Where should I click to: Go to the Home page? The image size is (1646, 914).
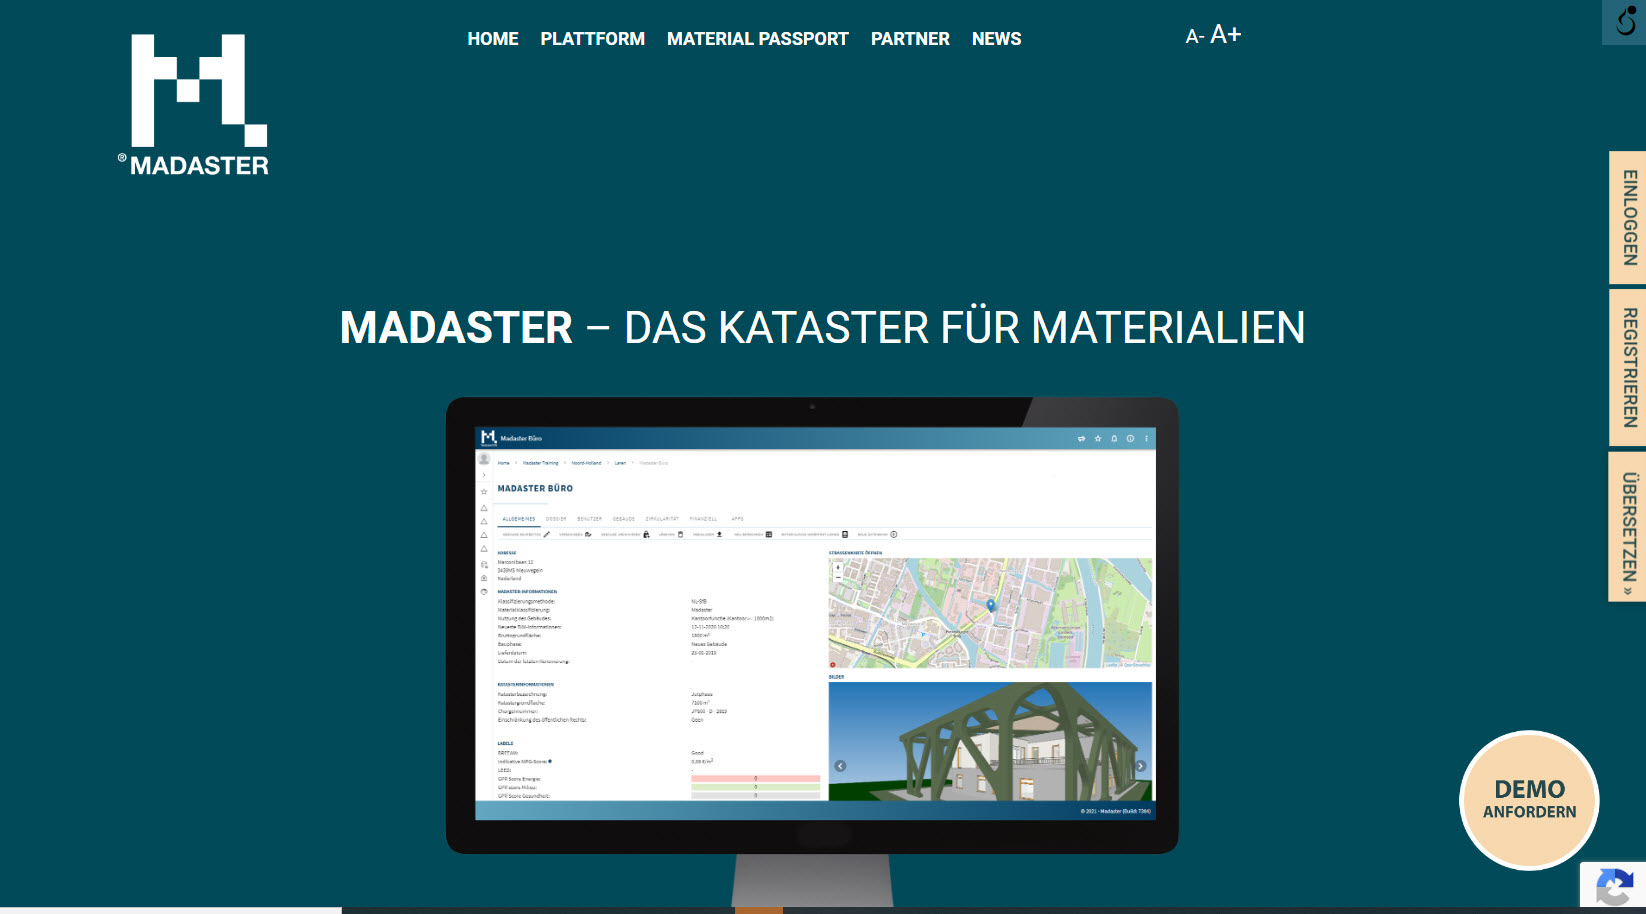click(492, 39)
